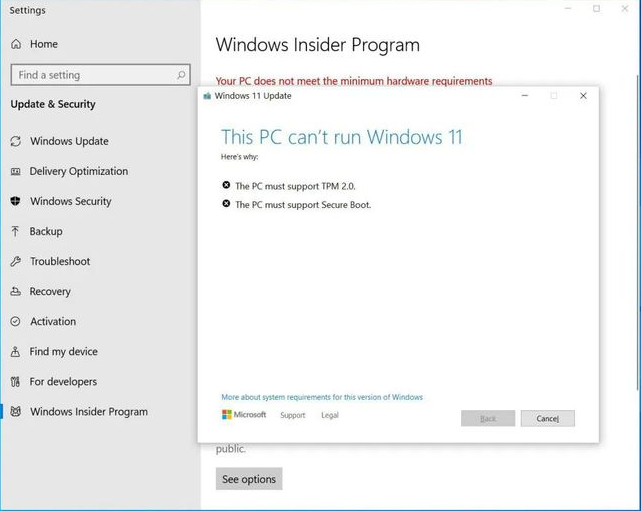This screenshot has height=511, width=641.
Task: Click the Windows Update sync icon
Action: [x=16, y=141]
